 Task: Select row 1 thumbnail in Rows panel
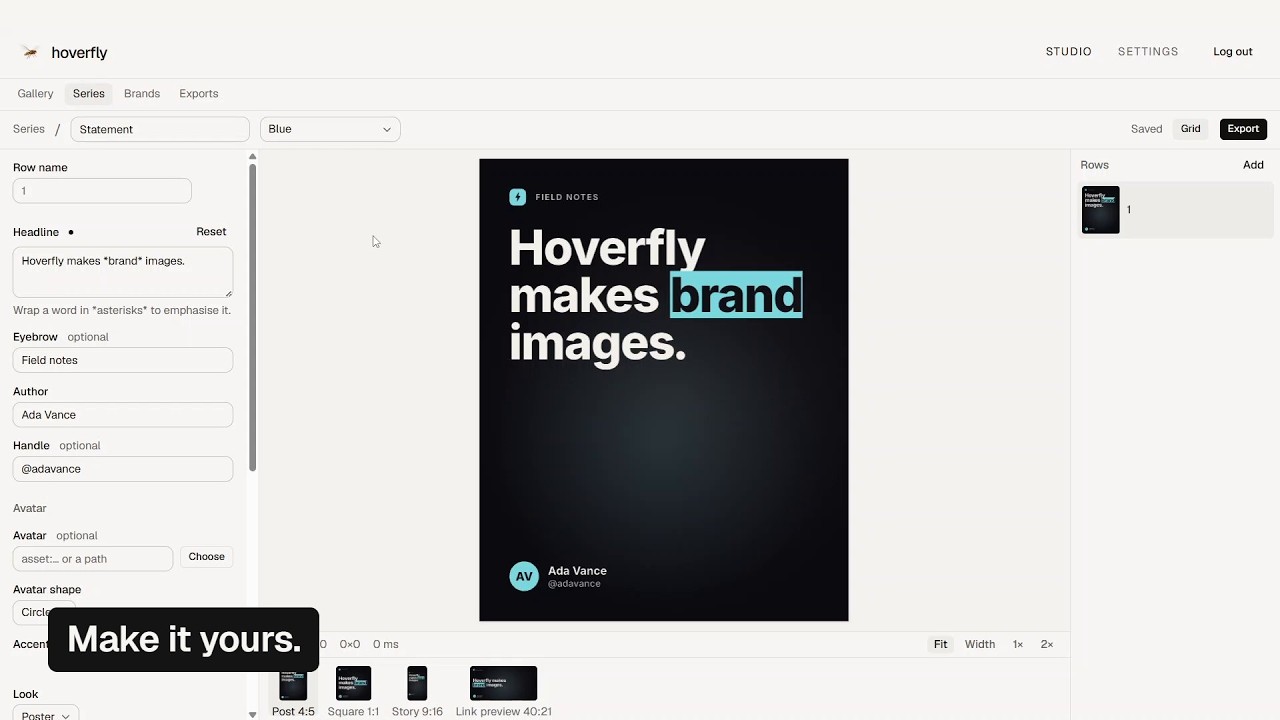click(x=1101, y=210)
